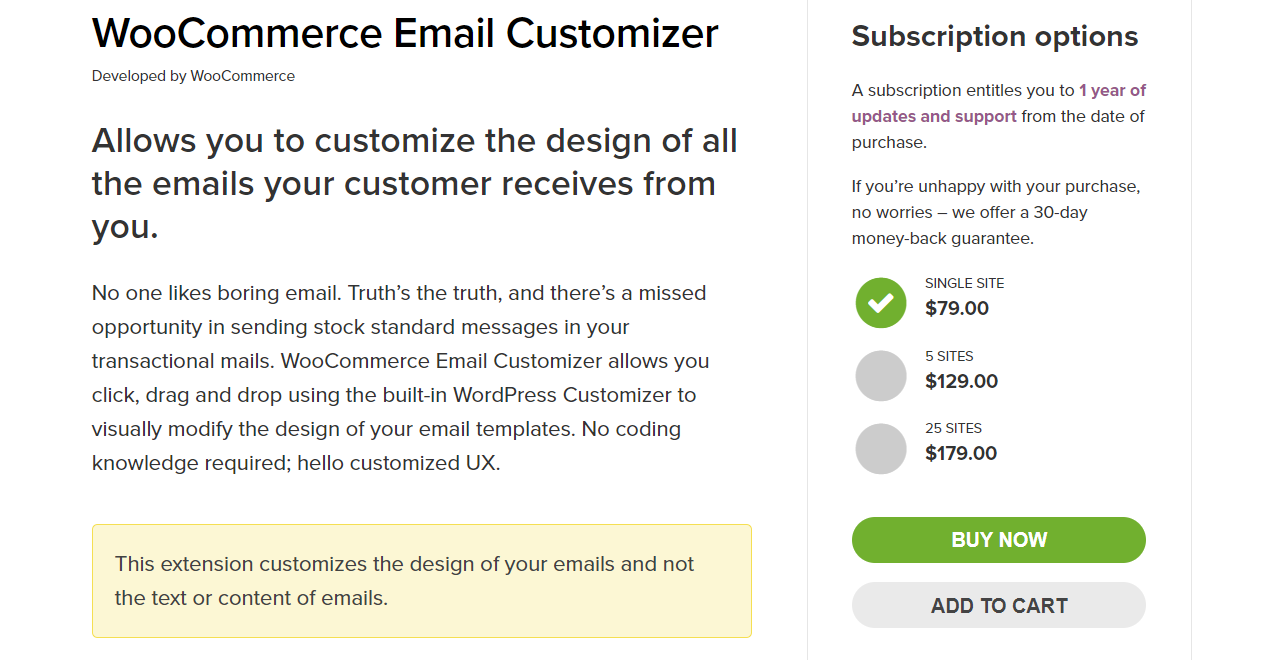
Task: Click the Add to Cart button
Action: pyautogui.click(x=999, y=605)
